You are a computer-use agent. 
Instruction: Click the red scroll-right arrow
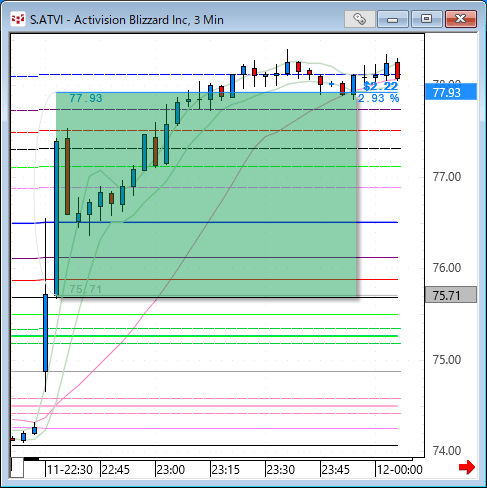467,467
